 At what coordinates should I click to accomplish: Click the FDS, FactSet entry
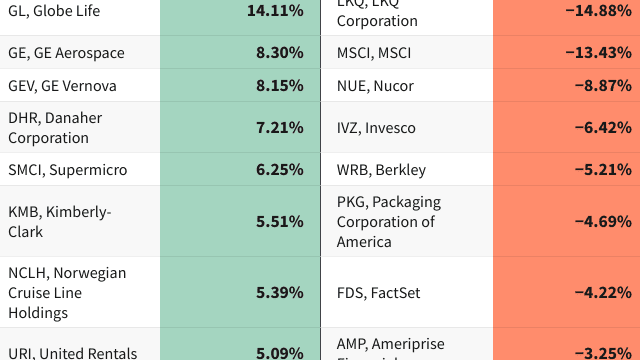(407, 292)
